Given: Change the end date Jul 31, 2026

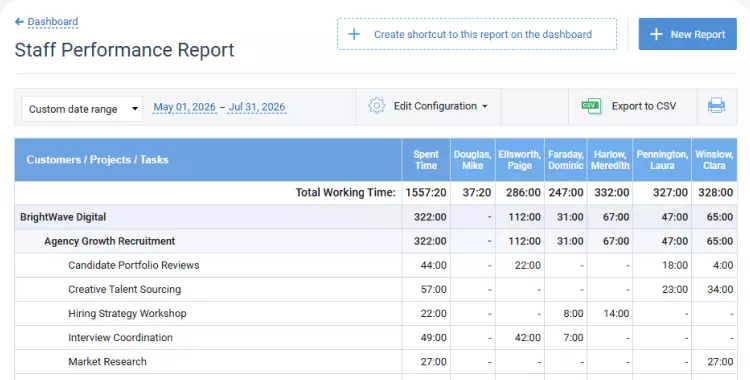Looking at the screenshot, I should click(257, 107).
